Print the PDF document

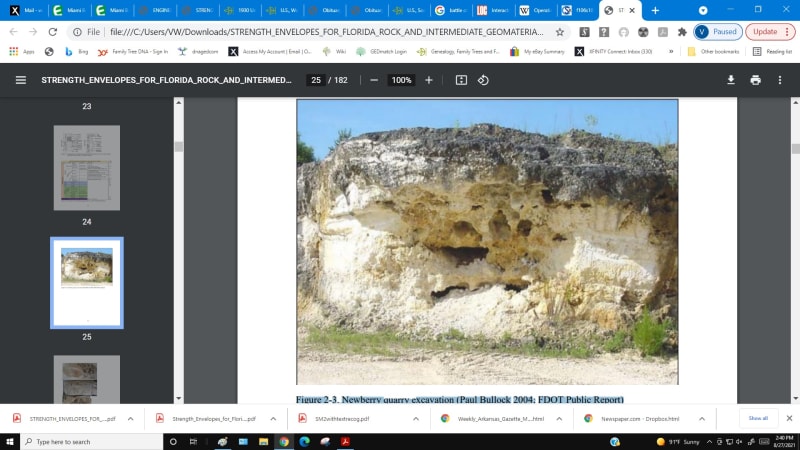click(x=756, y=80)
